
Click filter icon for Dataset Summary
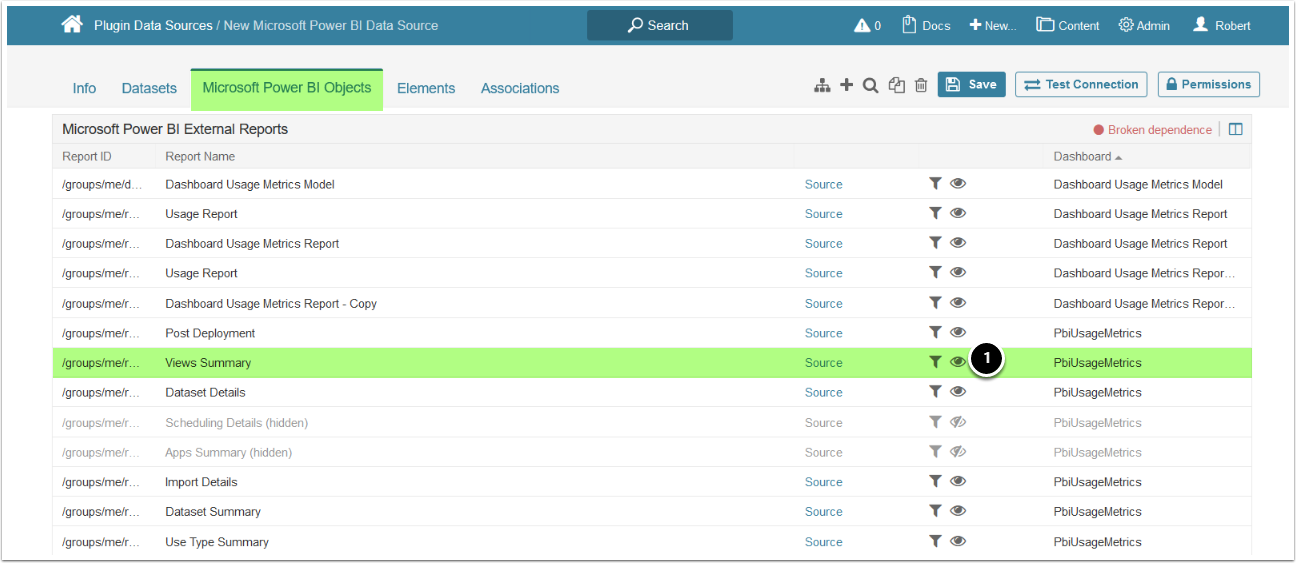pos(935,511)
